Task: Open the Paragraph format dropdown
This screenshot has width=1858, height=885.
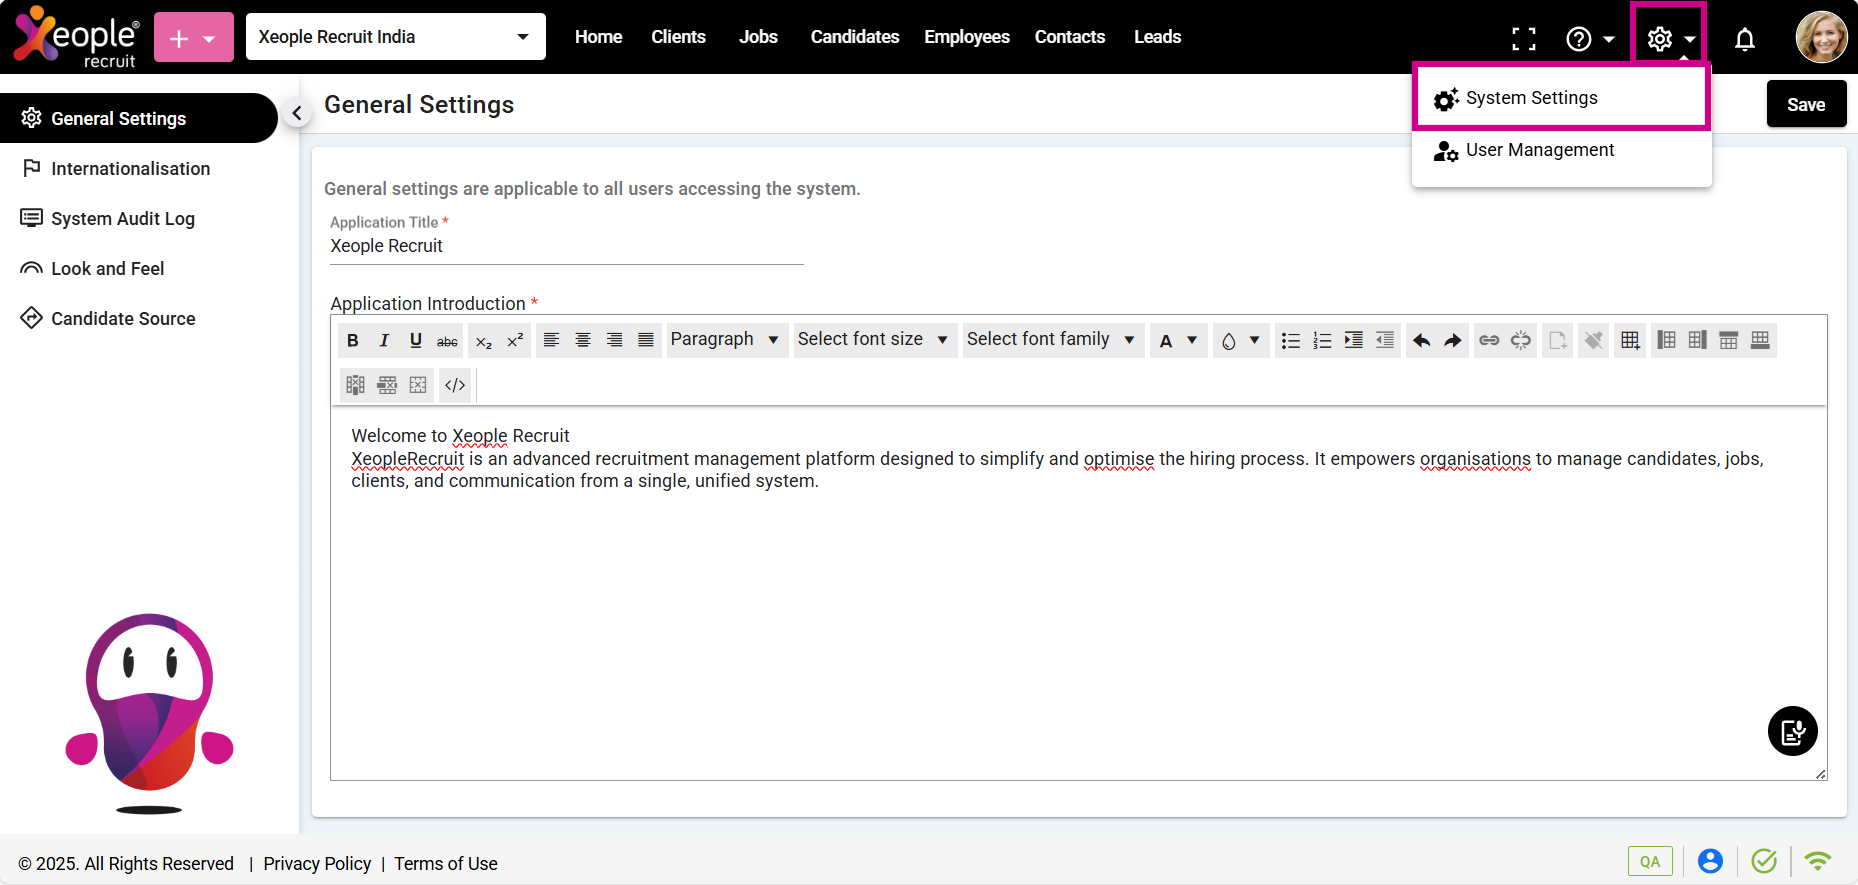Action: (x=724, y=340)
